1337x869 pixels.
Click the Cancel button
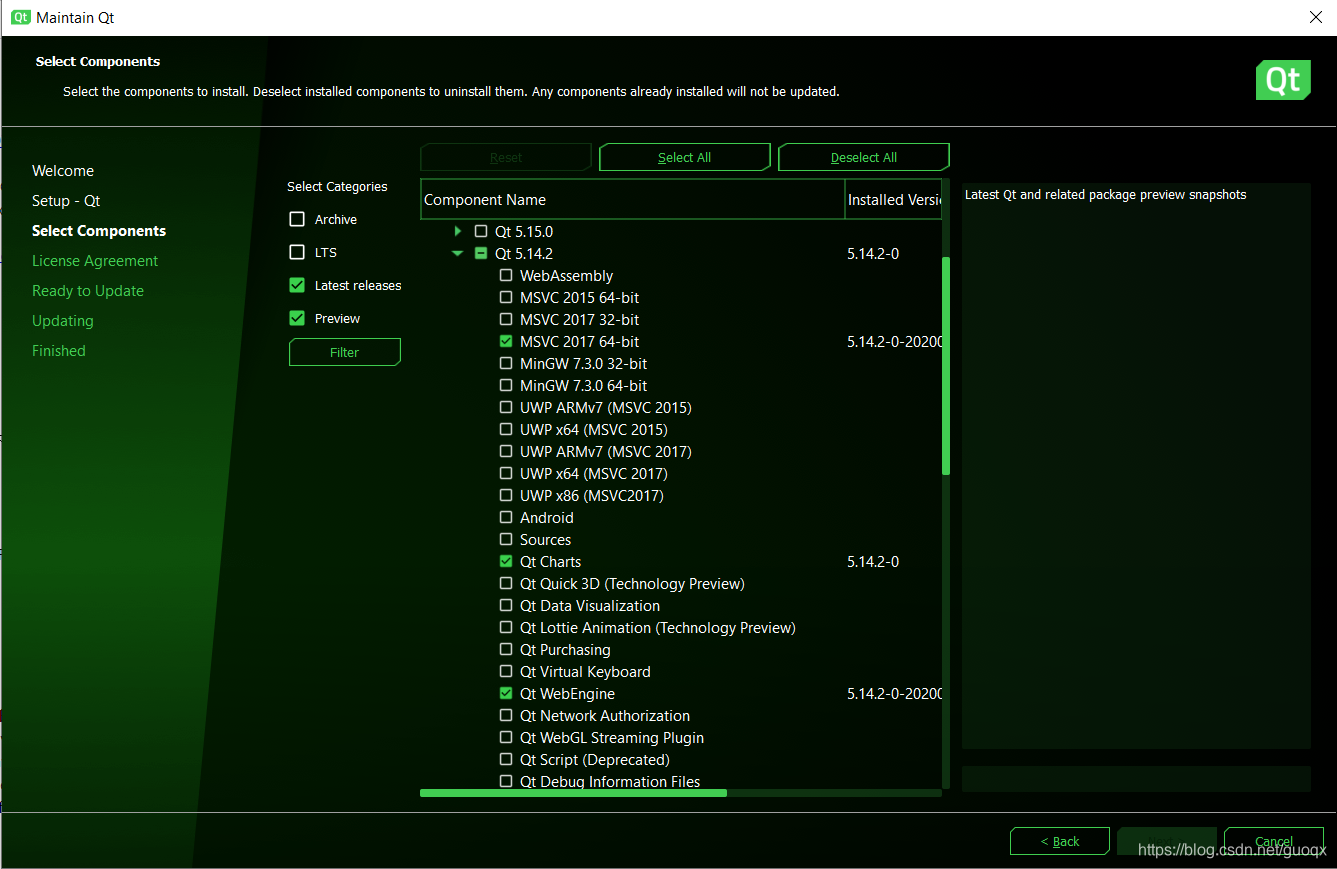1274,841
